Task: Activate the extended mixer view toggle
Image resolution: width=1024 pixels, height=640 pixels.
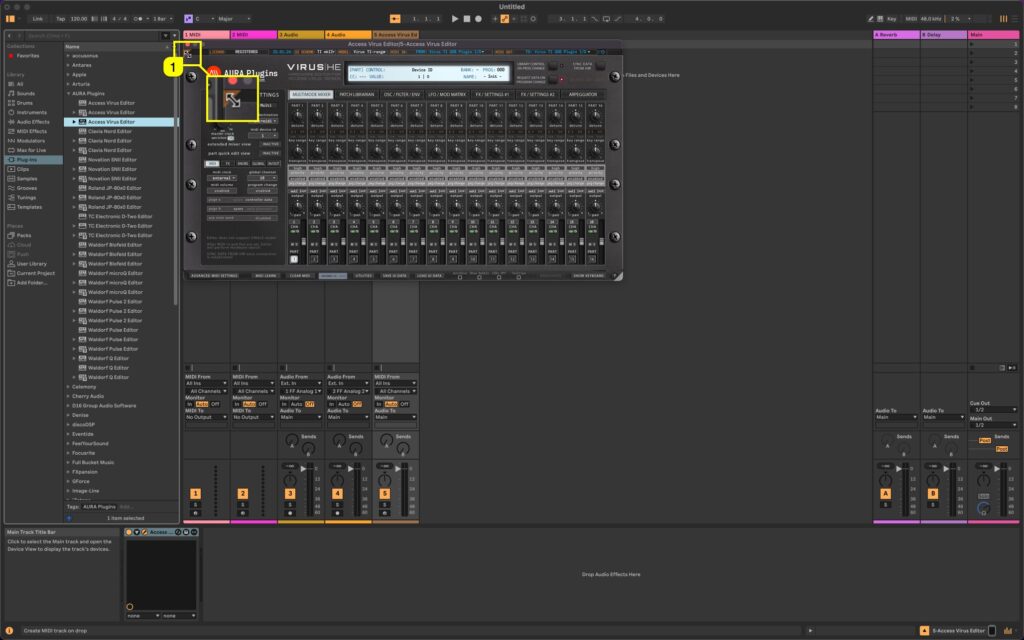Action: tap(271, 143)
